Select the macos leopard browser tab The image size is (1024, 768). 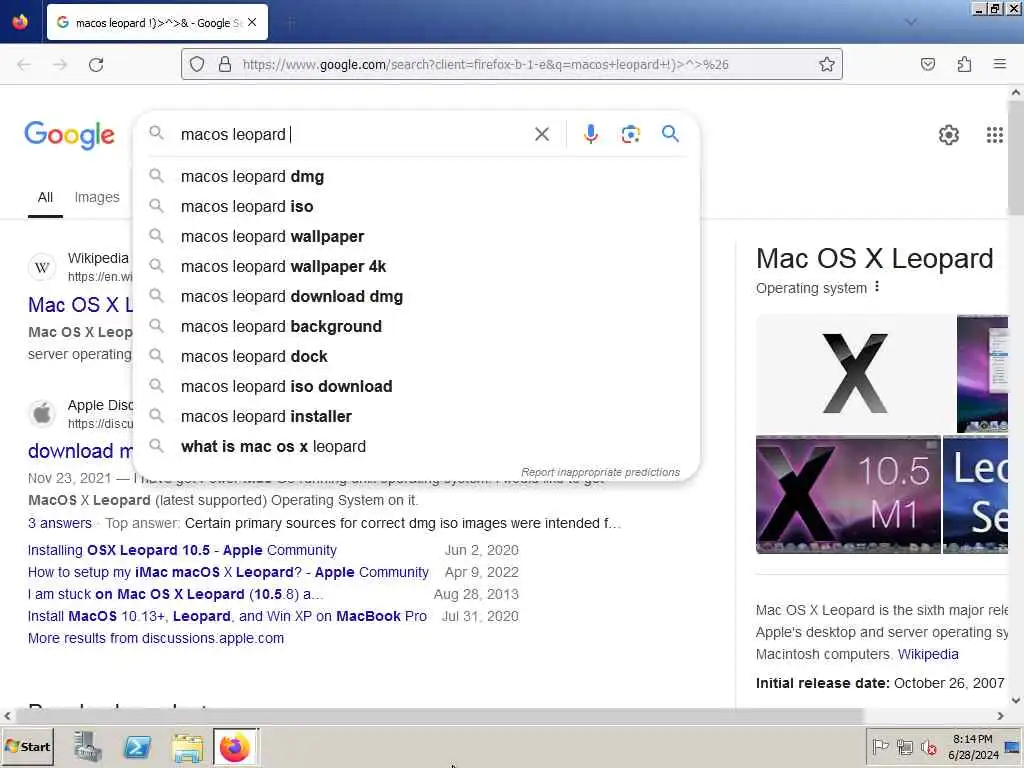(157, 23)
